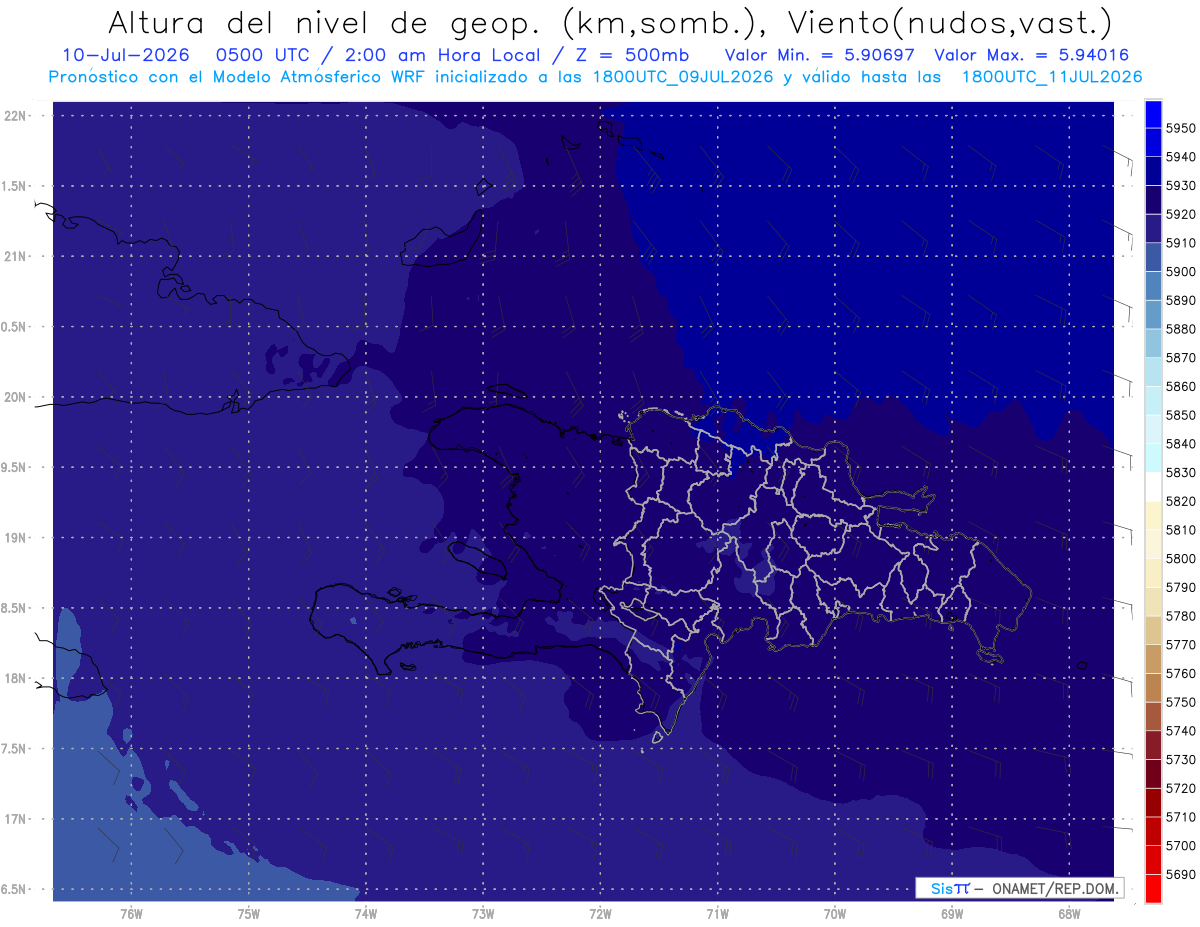Screen dimensions: 1200x927
Task: Click legend swatch between 5840 and 5850
Action: (1153, 429)
